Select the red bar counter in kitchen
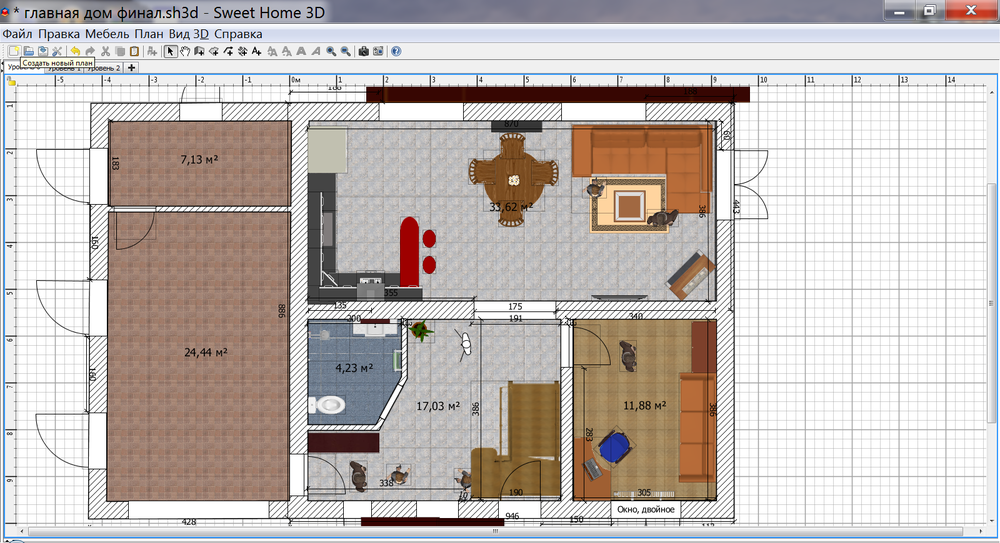 [x=409, y=253]
